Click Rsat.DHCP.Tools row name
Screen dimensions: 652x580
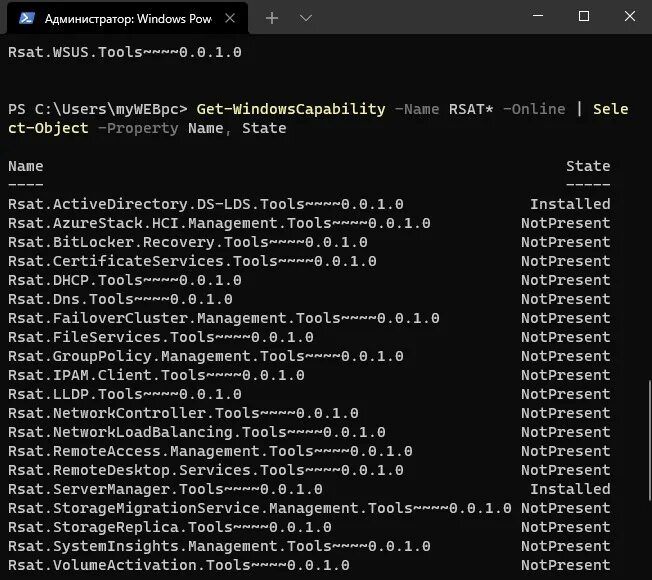click(x=125, y=280)
